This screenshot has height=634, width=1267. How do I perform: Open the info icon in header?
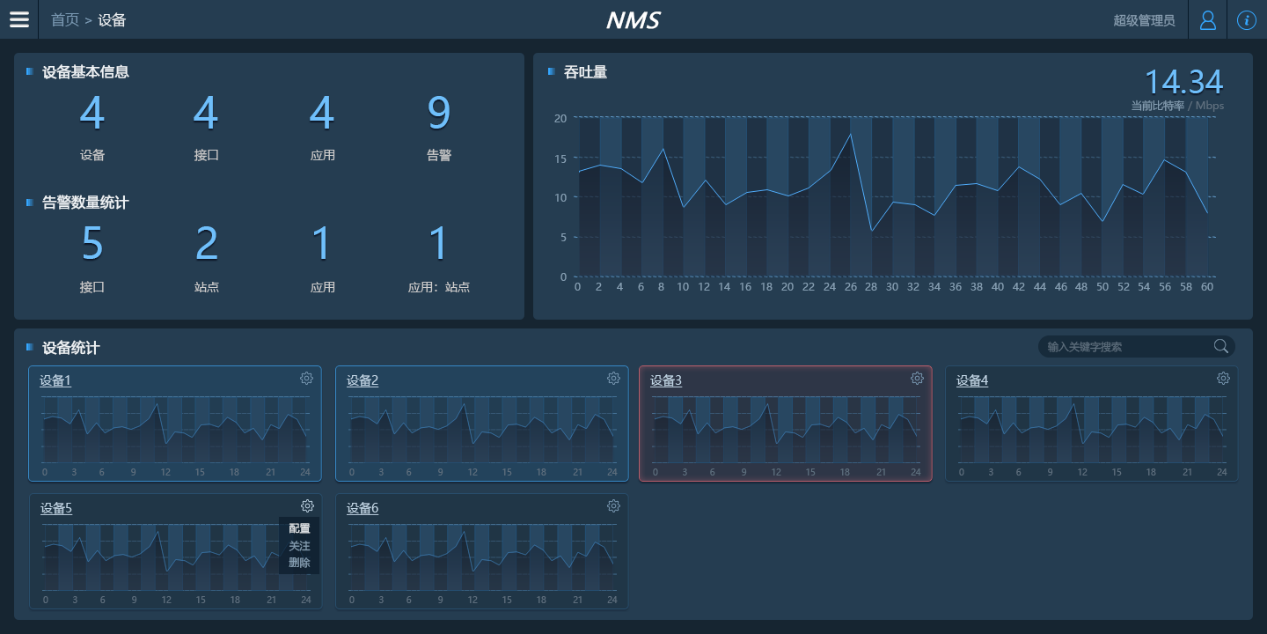[x=1246, y=20]
